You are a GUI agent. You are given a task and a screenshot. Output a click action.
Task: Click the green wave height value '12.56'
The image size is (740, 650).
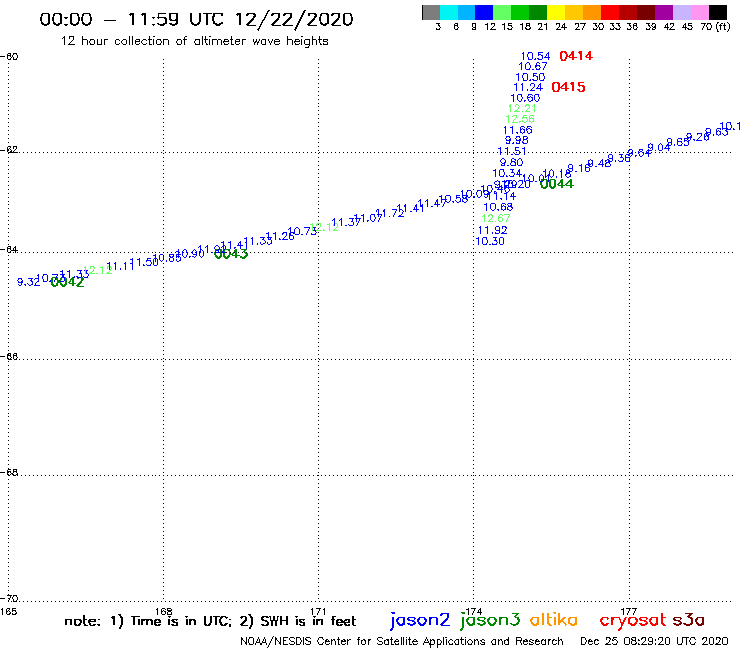pos(520,119)
